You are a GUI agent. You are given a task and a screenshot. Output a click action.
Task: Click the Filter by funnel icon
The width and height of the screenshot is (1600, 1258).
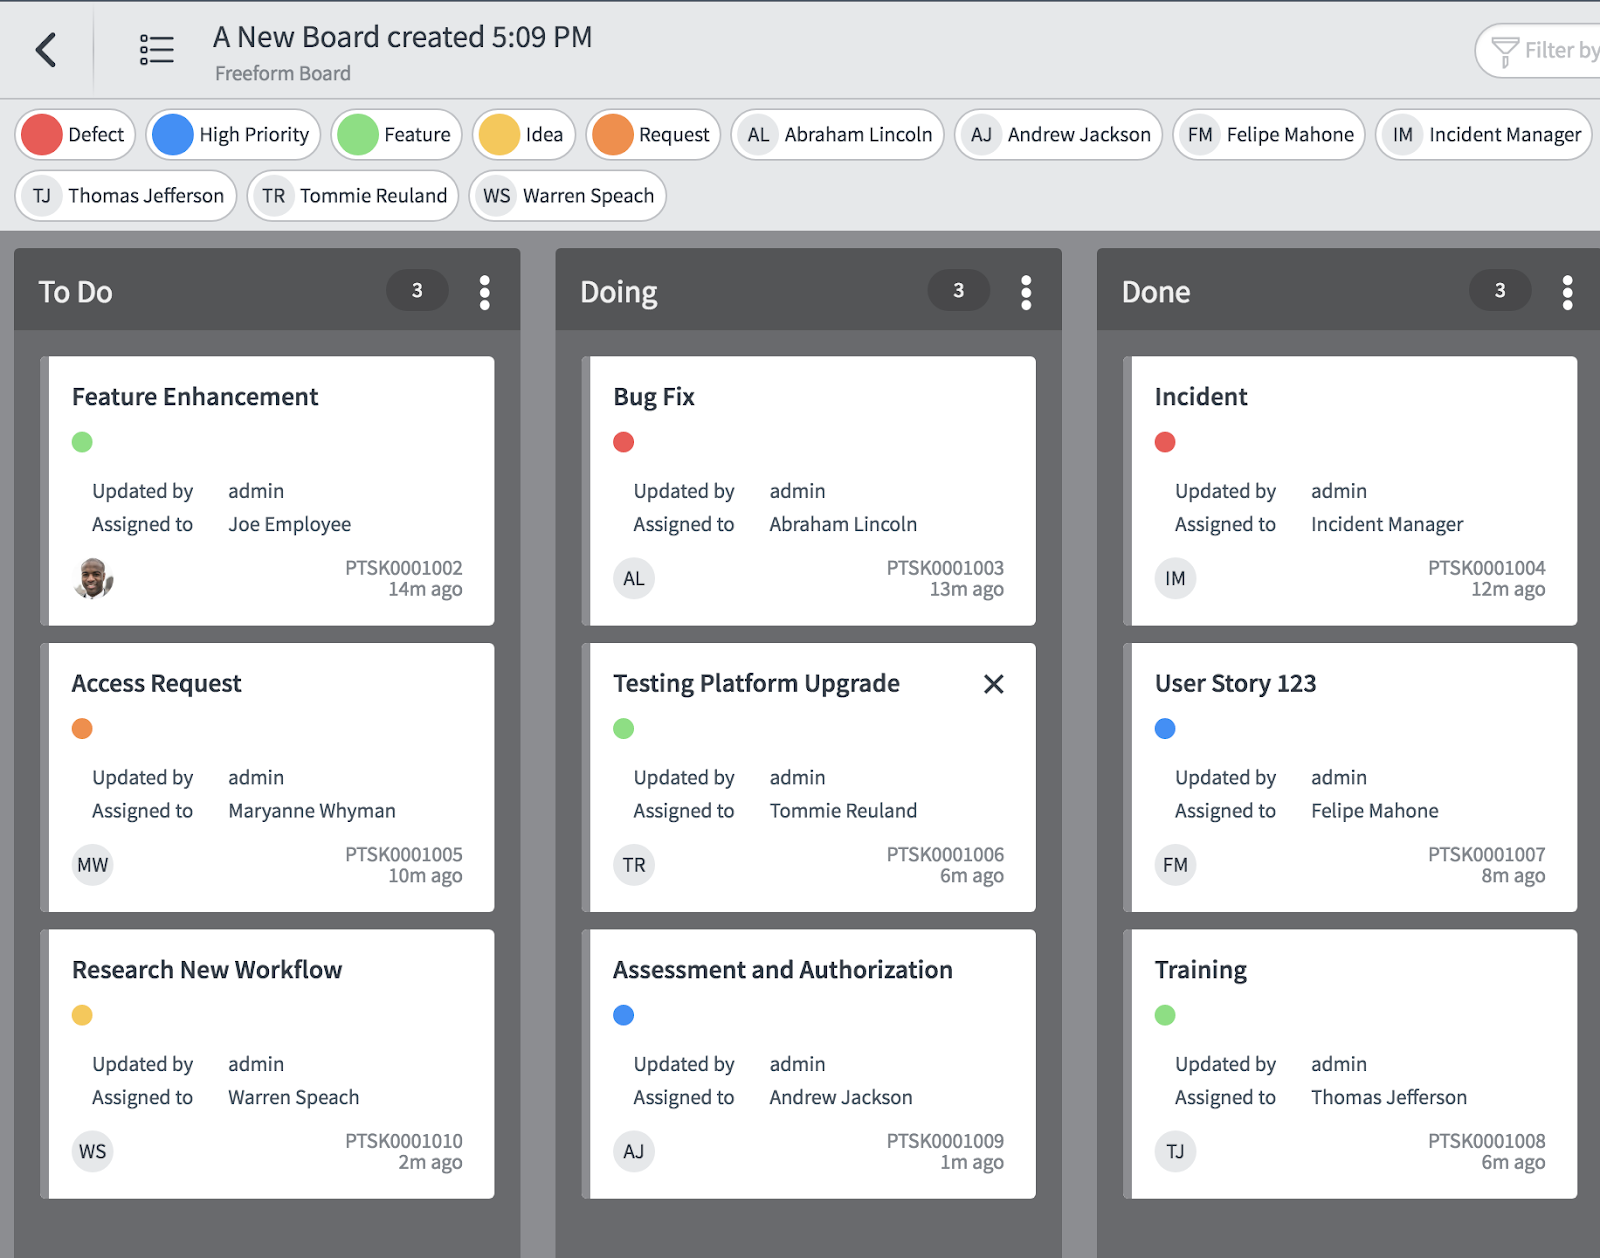coord(1505,52)
